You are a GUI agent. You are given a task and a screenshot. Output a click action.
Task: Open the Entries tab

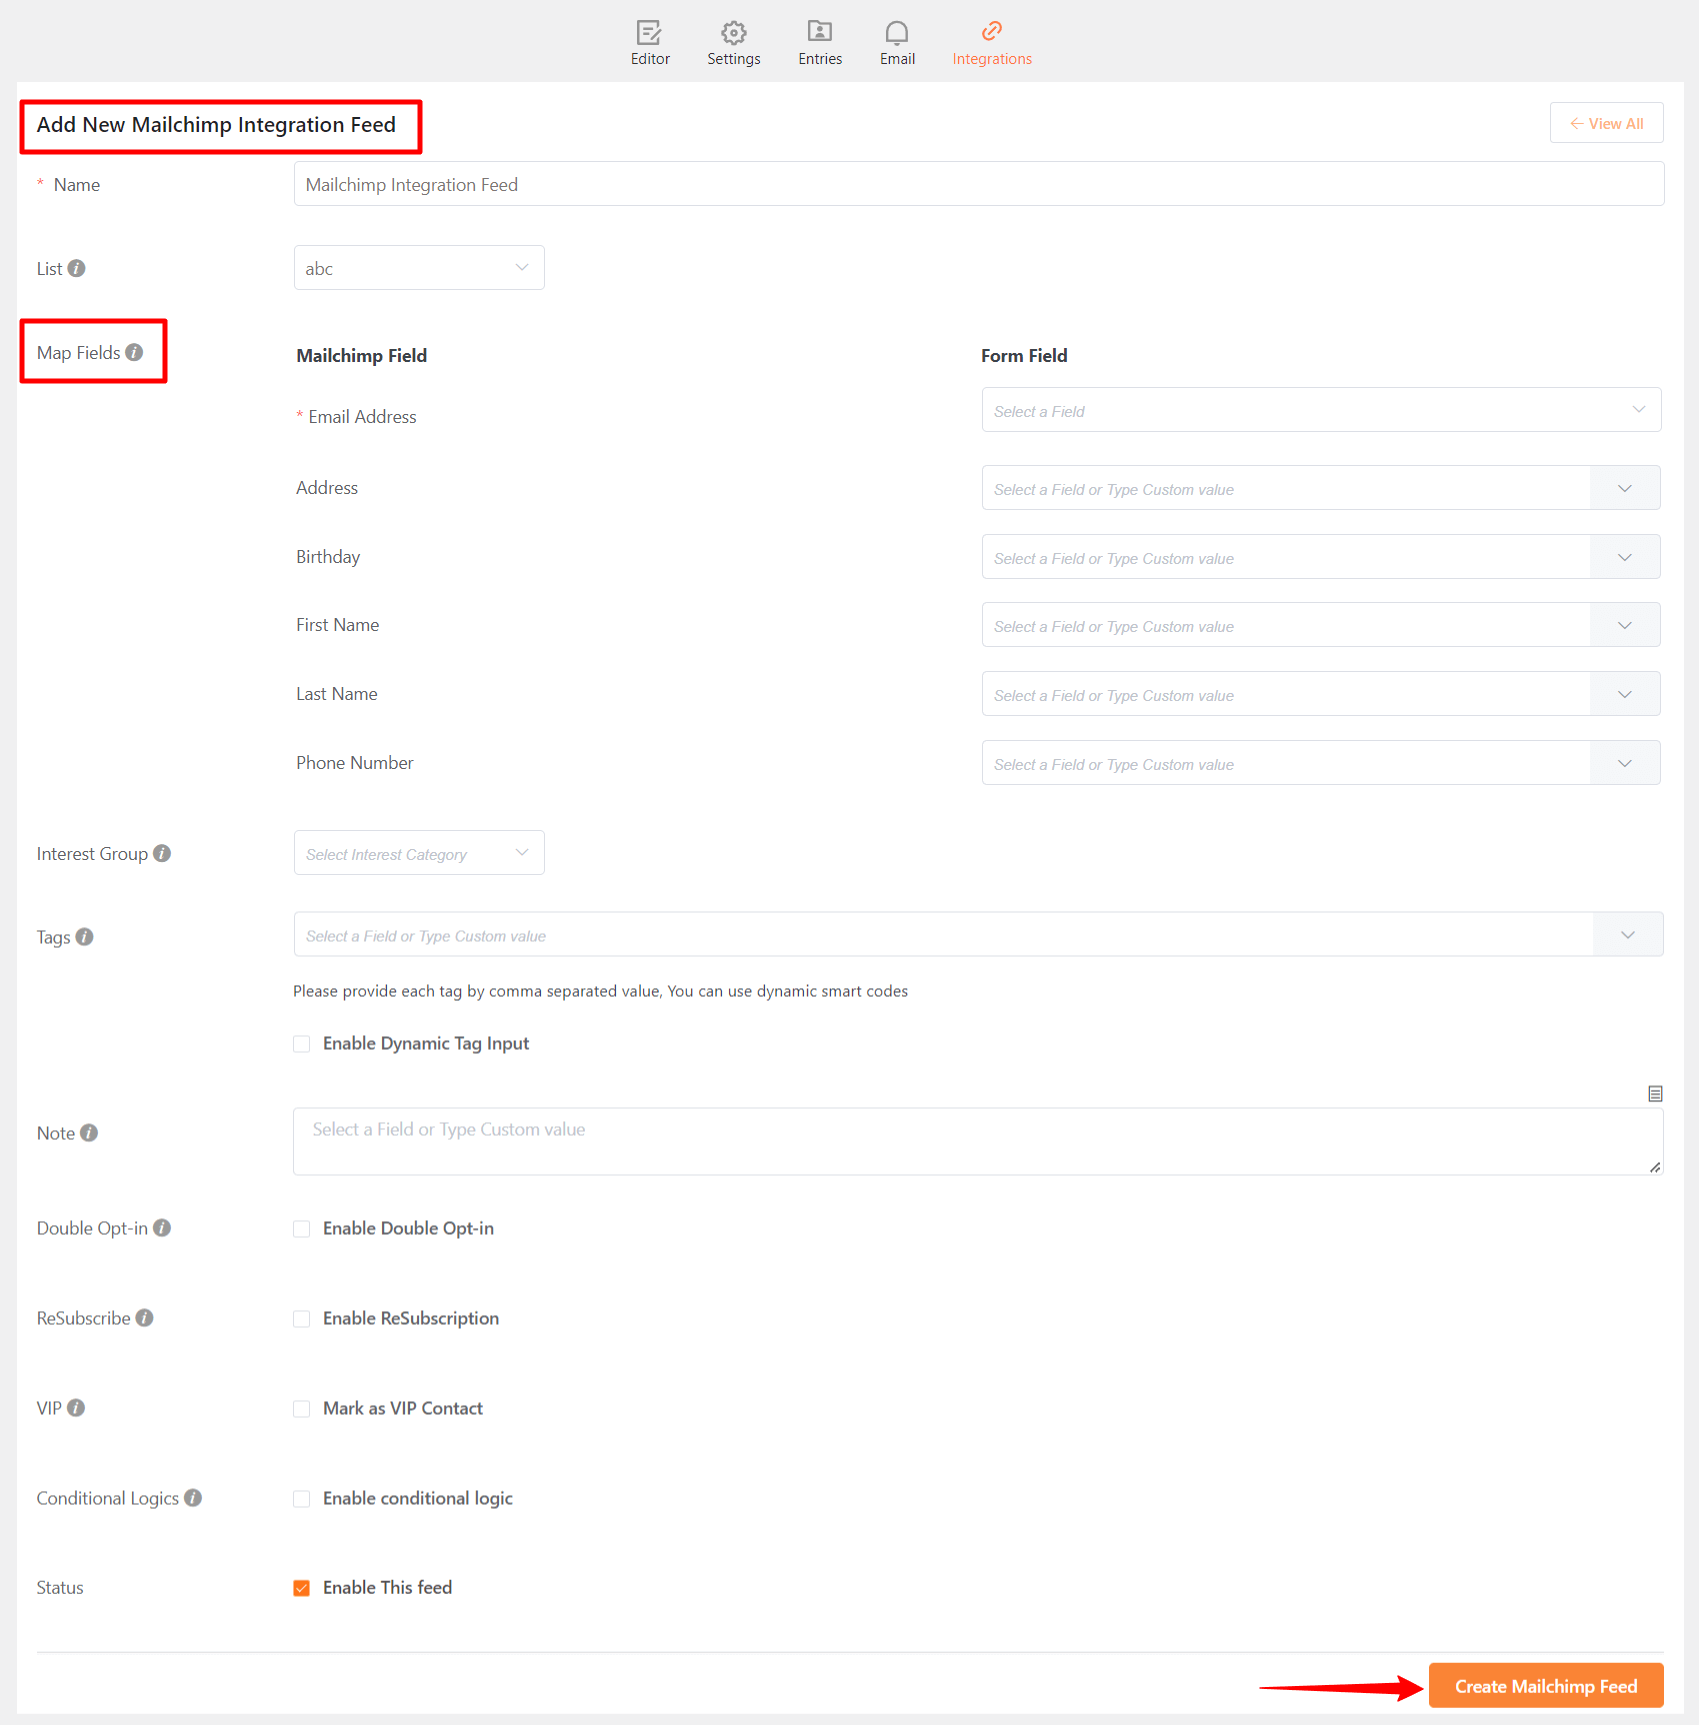tap(820, 44)
